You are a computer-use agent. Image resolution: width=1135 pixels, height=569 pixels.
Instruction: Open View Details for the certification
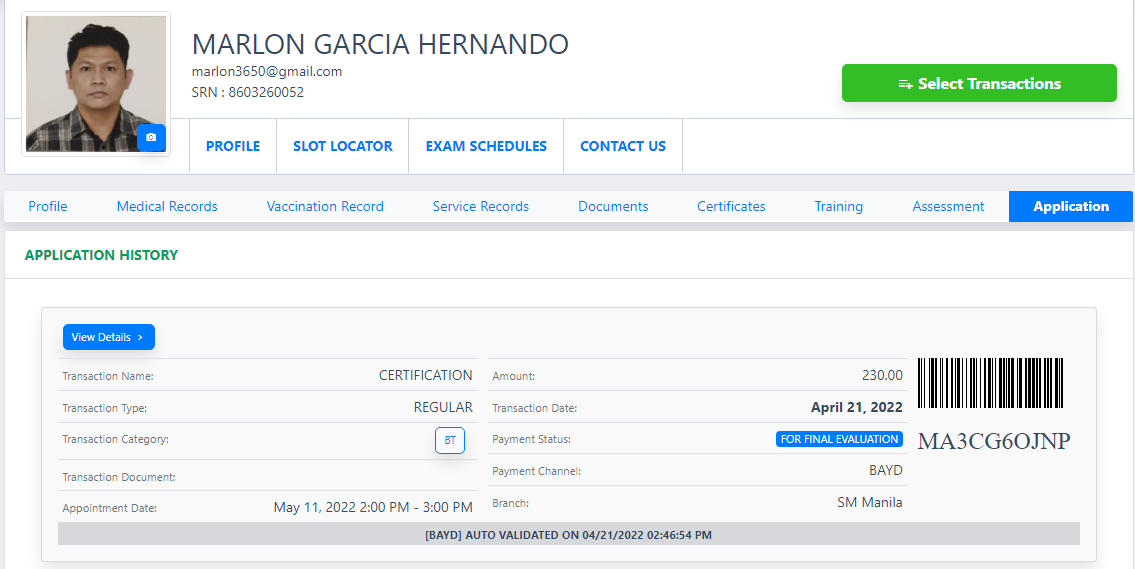click(108, 337)
